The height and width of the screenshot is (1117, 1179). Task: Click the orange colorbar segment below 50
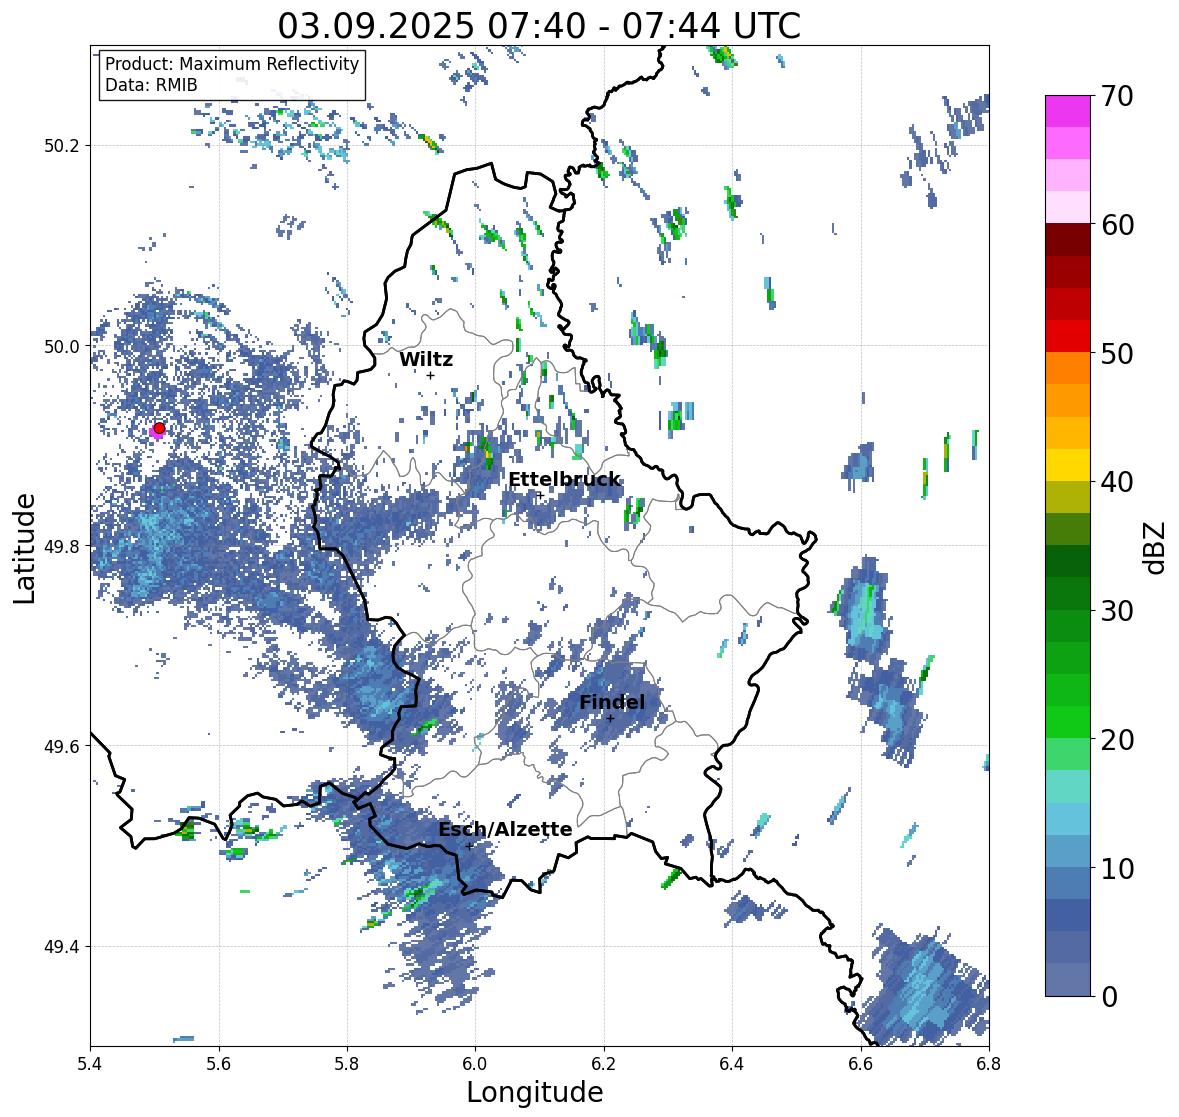click(x=1068, y=369)
